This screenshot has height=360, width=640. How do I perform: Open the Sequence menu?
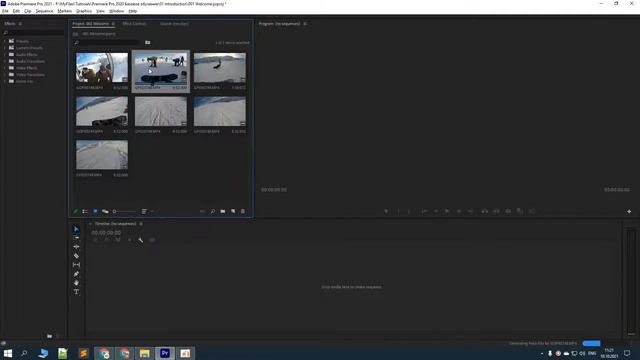[x=44, y=11]
